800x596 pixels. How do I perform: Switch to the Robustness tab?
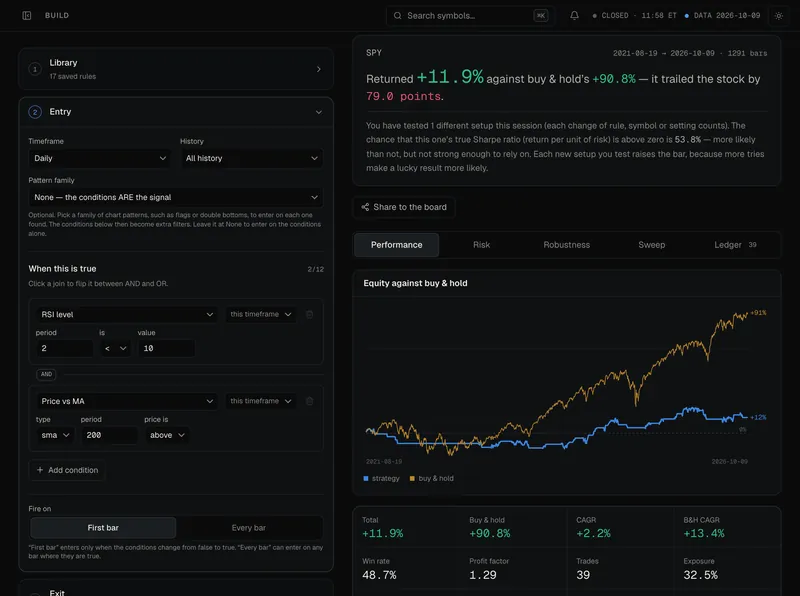coord(566,245)
